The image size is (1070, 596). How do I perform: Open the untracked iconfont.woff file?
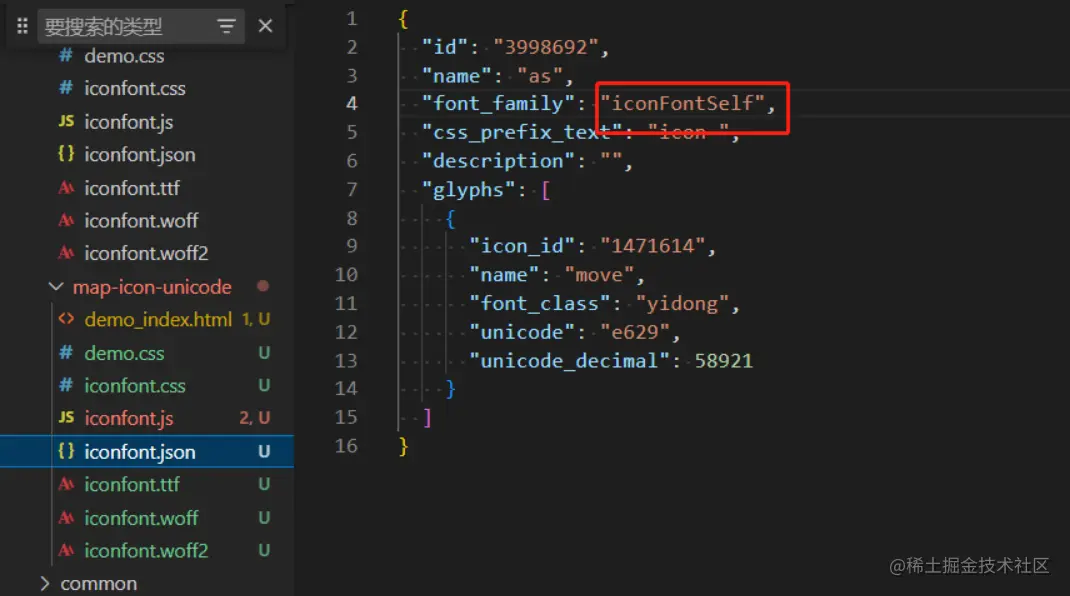click(x=141, y=518)
